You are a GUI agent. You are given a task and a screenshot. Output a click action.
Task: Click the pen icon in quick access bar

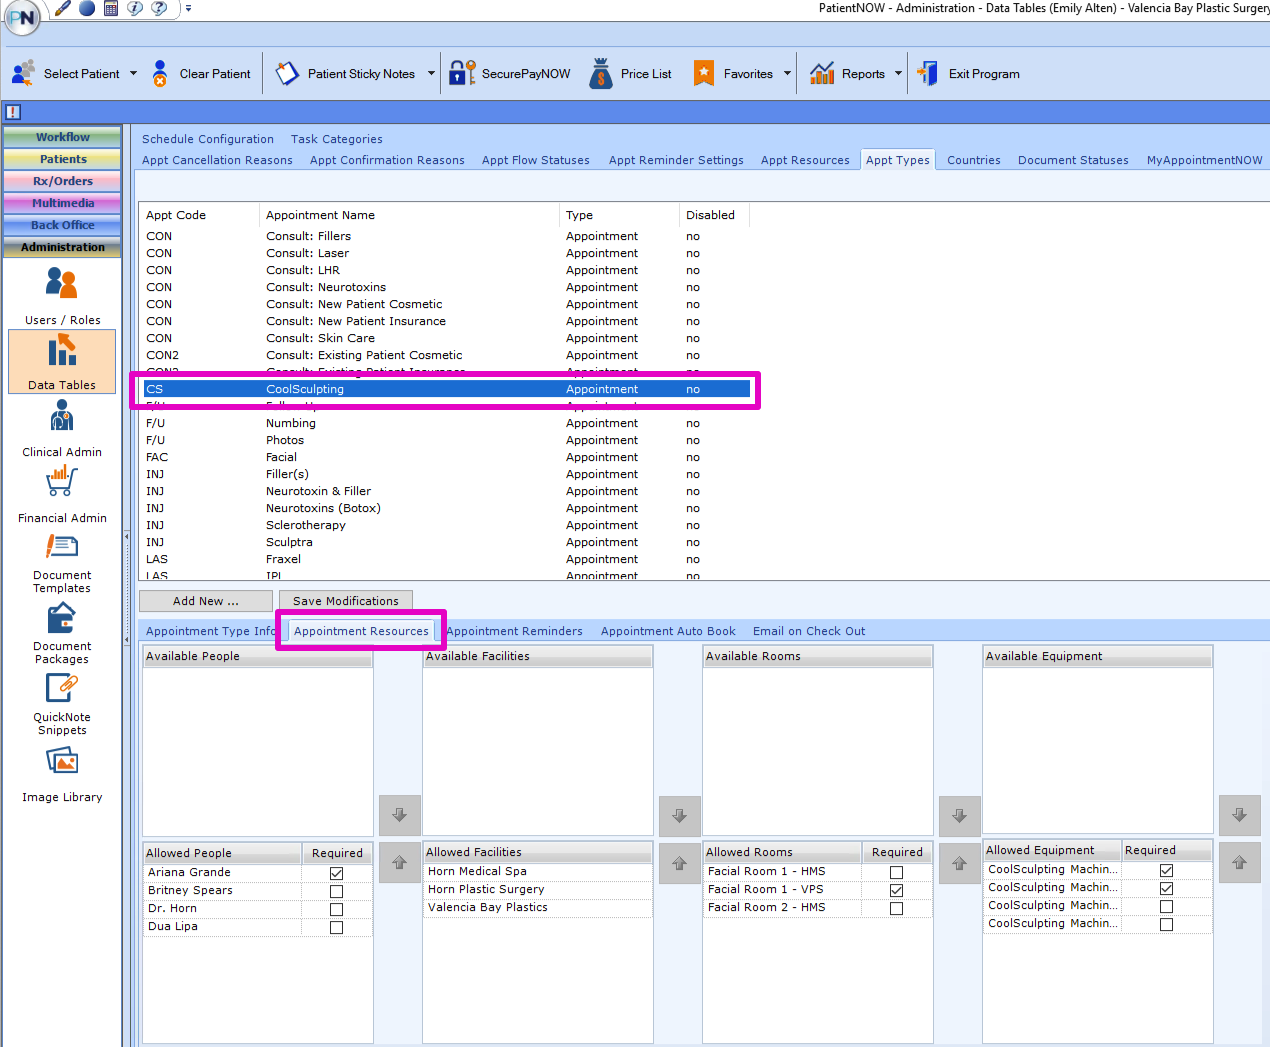(62, 8)
